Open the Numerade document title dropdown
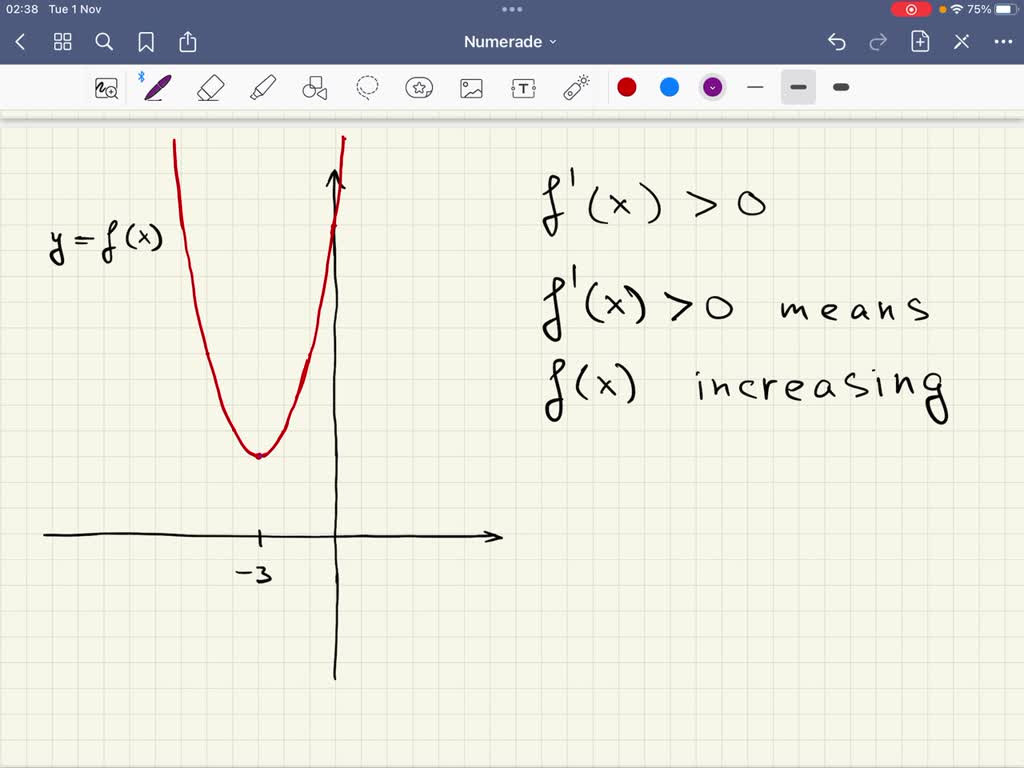The image size is (1024, 768). point(509,42)
